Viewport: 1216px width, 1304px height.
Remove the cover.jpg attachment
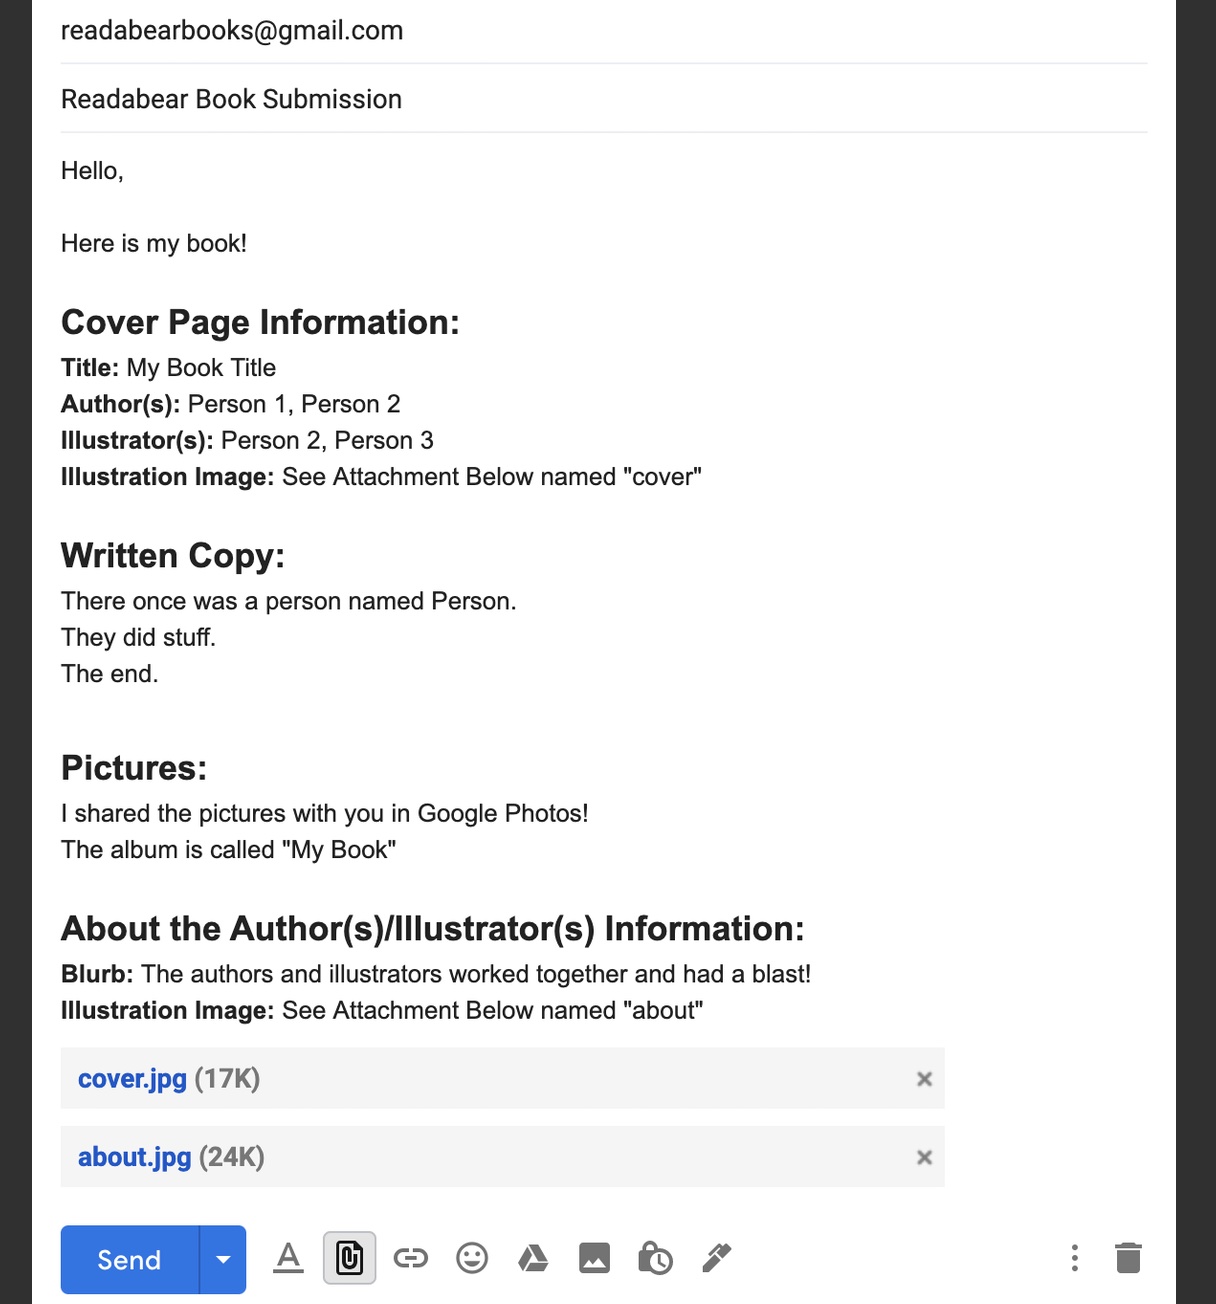924,1079
